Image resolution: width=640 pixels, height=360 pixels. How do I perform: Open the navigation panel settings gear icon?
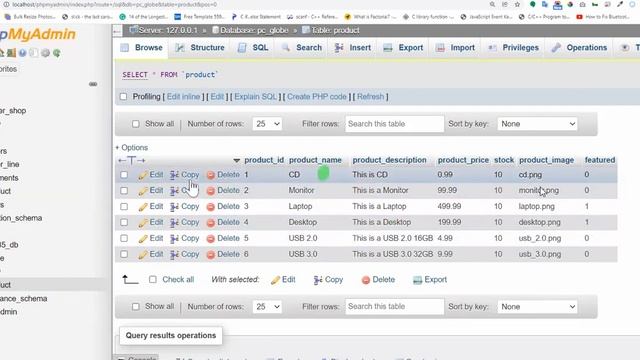click(45, 53)
